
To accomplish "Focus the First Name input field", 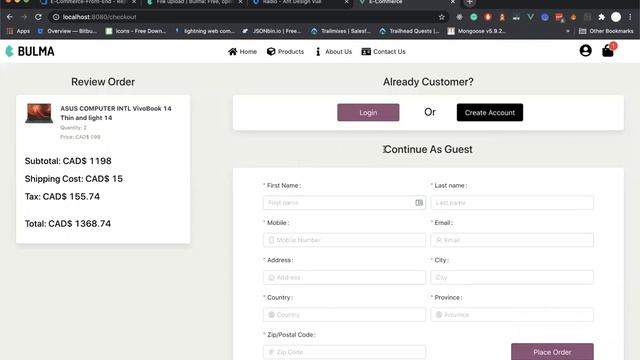I will 344,202.
